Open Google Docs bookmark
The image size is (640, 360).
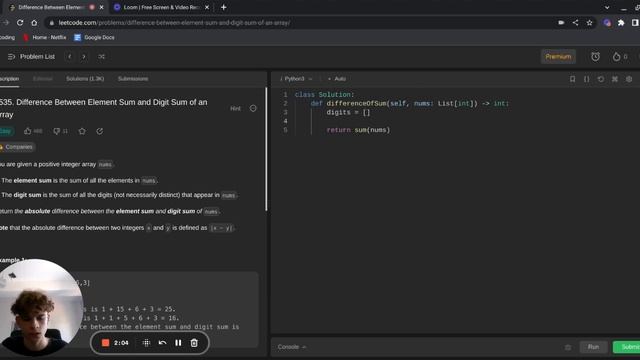pyautogui.click(x=94, y=38)
